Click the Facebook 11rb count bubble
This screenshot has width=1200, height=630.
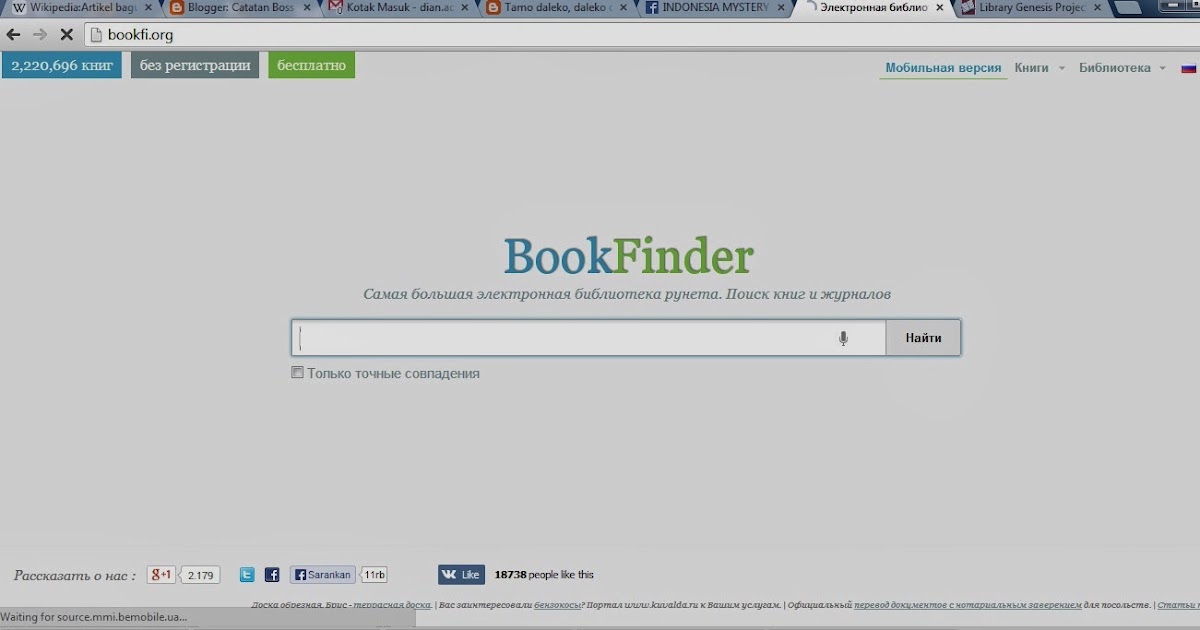click(x=374, y=575)
